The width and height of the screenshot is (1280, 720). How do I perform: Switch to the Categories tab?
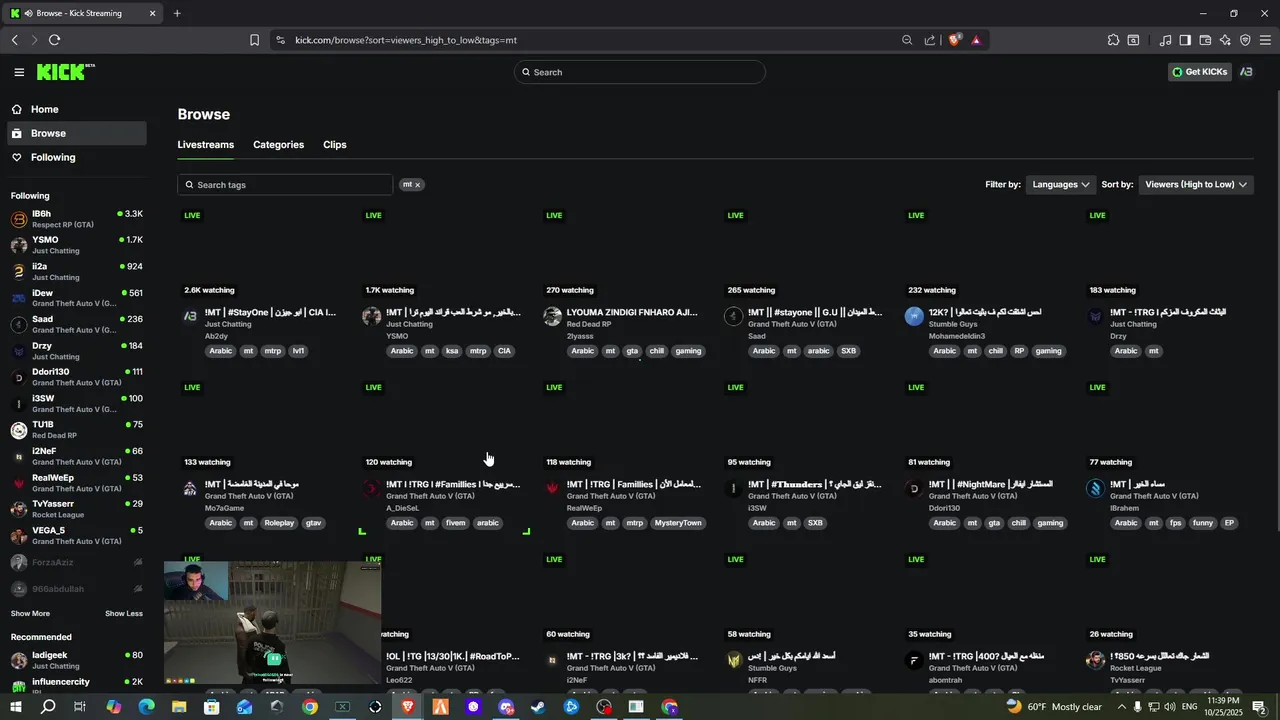(278, 145)
